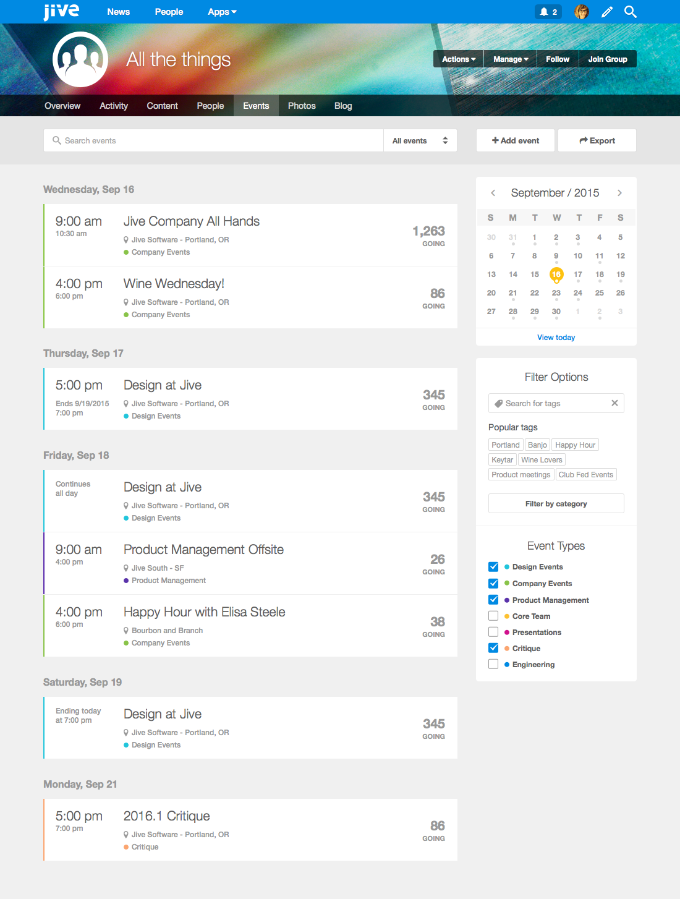This screenshot has width=680, height=899.
Task: Toggle Design Events checkbox
Action: (493, 566)
